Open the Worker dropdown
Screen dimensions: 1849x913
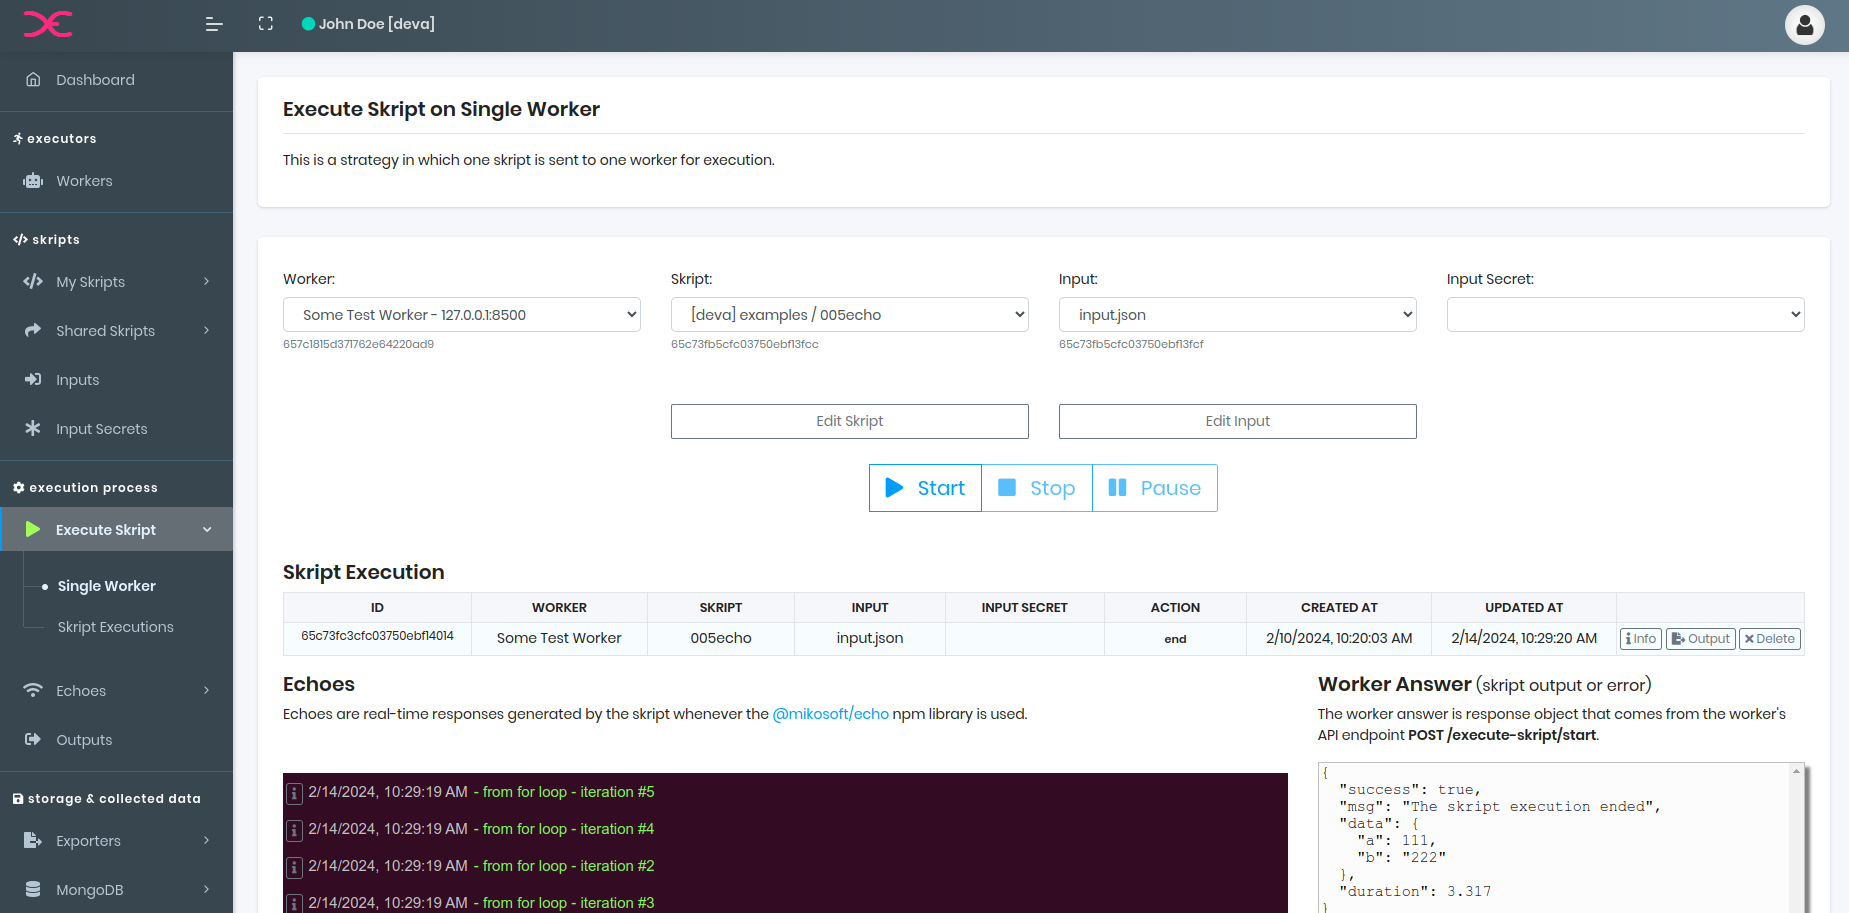click(462, 314)
